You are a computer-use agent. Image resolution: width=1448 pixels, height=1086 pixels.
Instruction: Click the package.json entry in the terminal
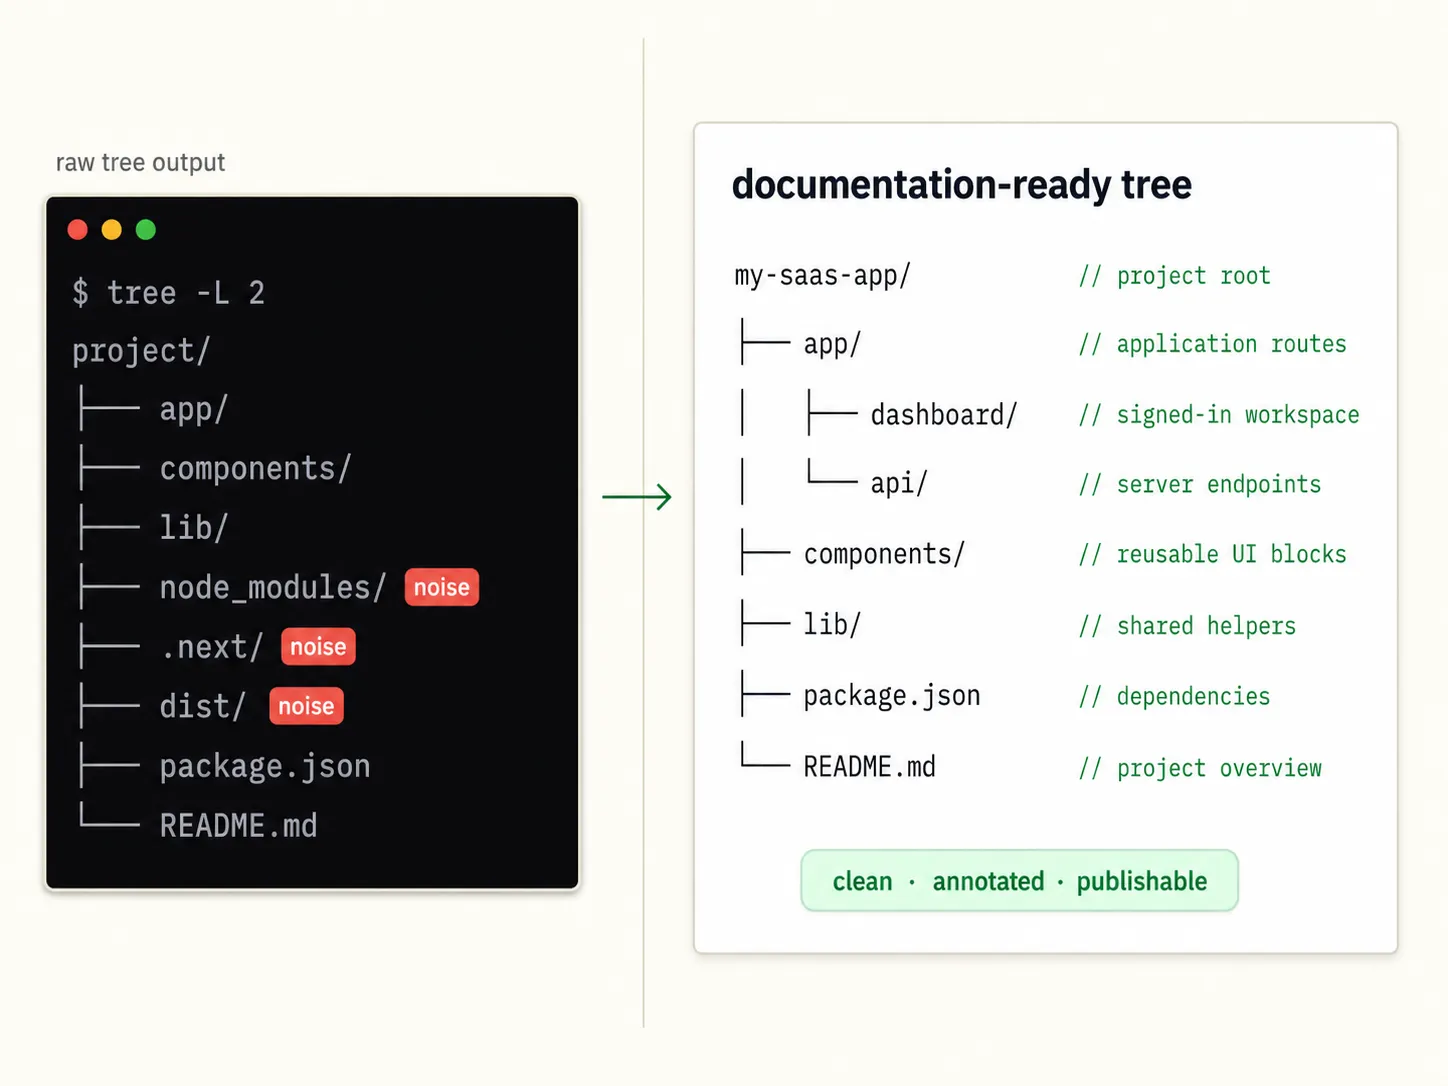[x=264, y=766]
